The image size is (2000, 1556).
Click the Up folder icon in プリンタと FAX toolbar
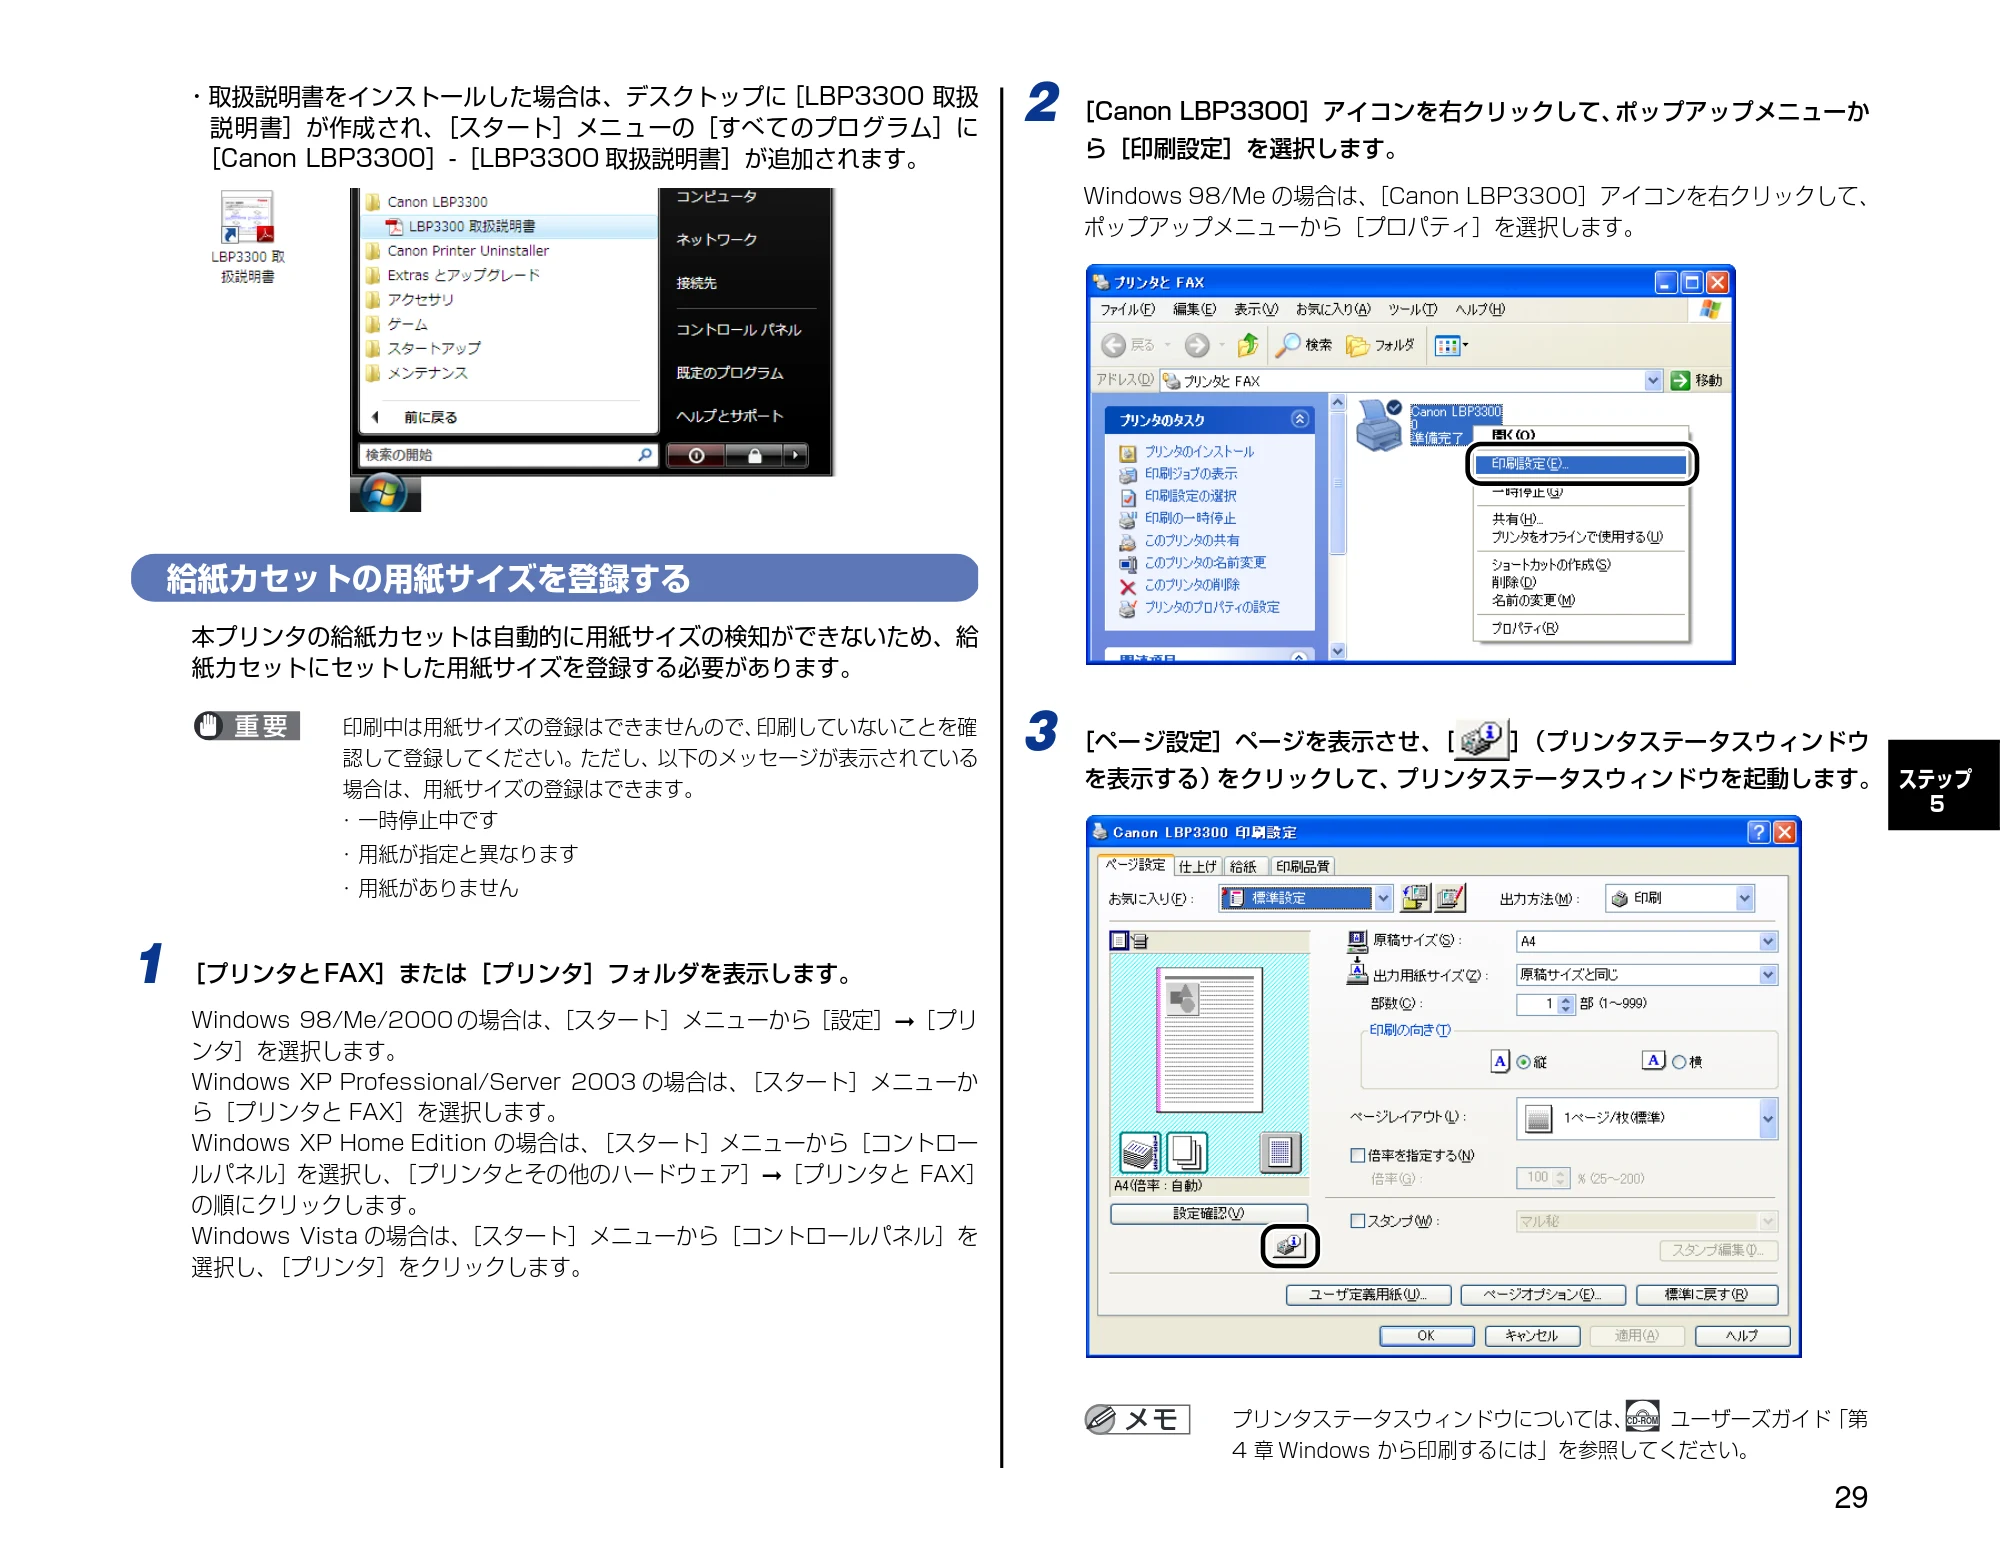pos(1247,345)
